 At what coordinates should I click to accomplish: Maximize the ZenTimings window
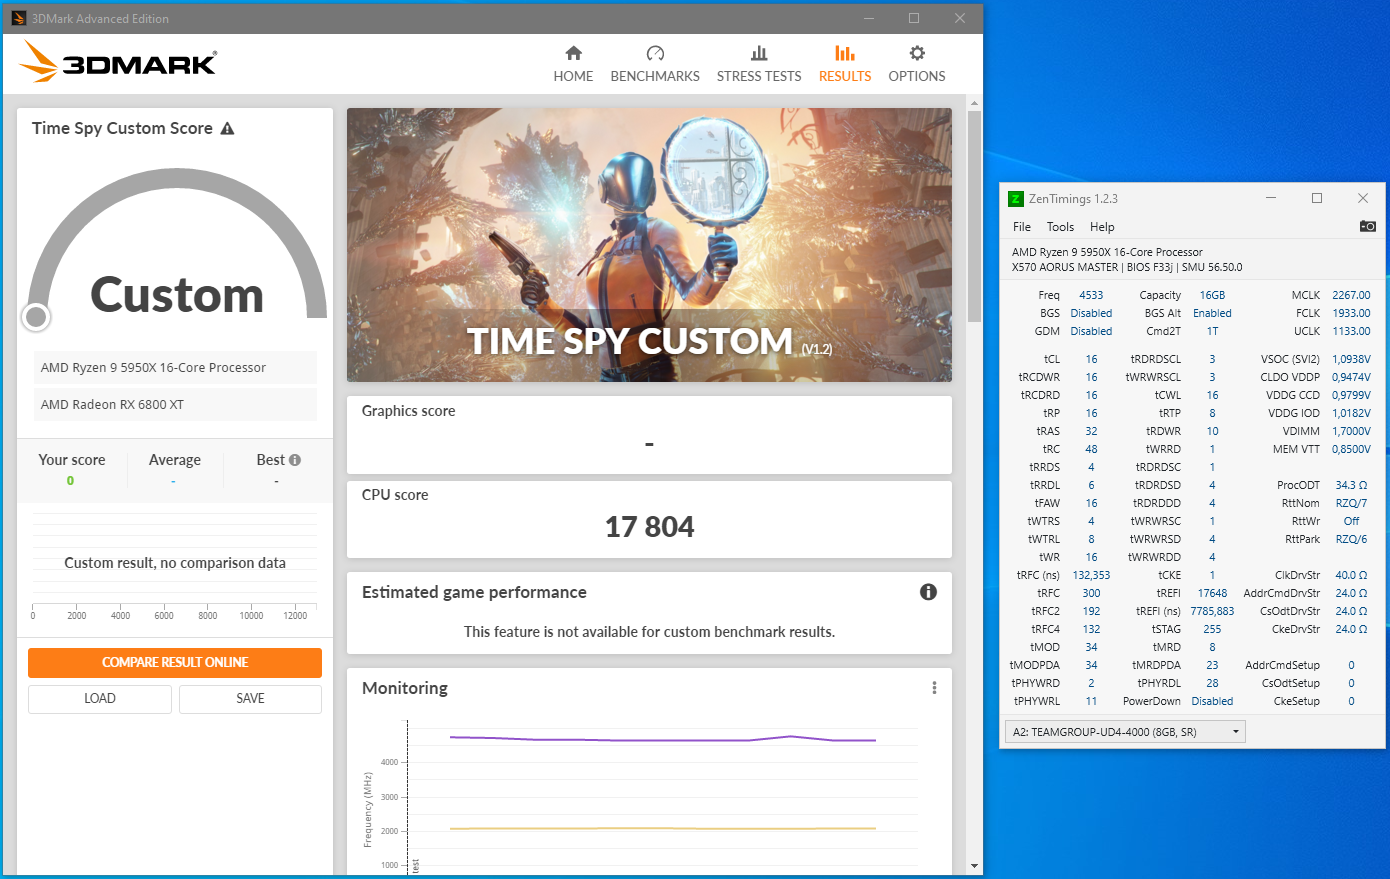[1317, 198]
